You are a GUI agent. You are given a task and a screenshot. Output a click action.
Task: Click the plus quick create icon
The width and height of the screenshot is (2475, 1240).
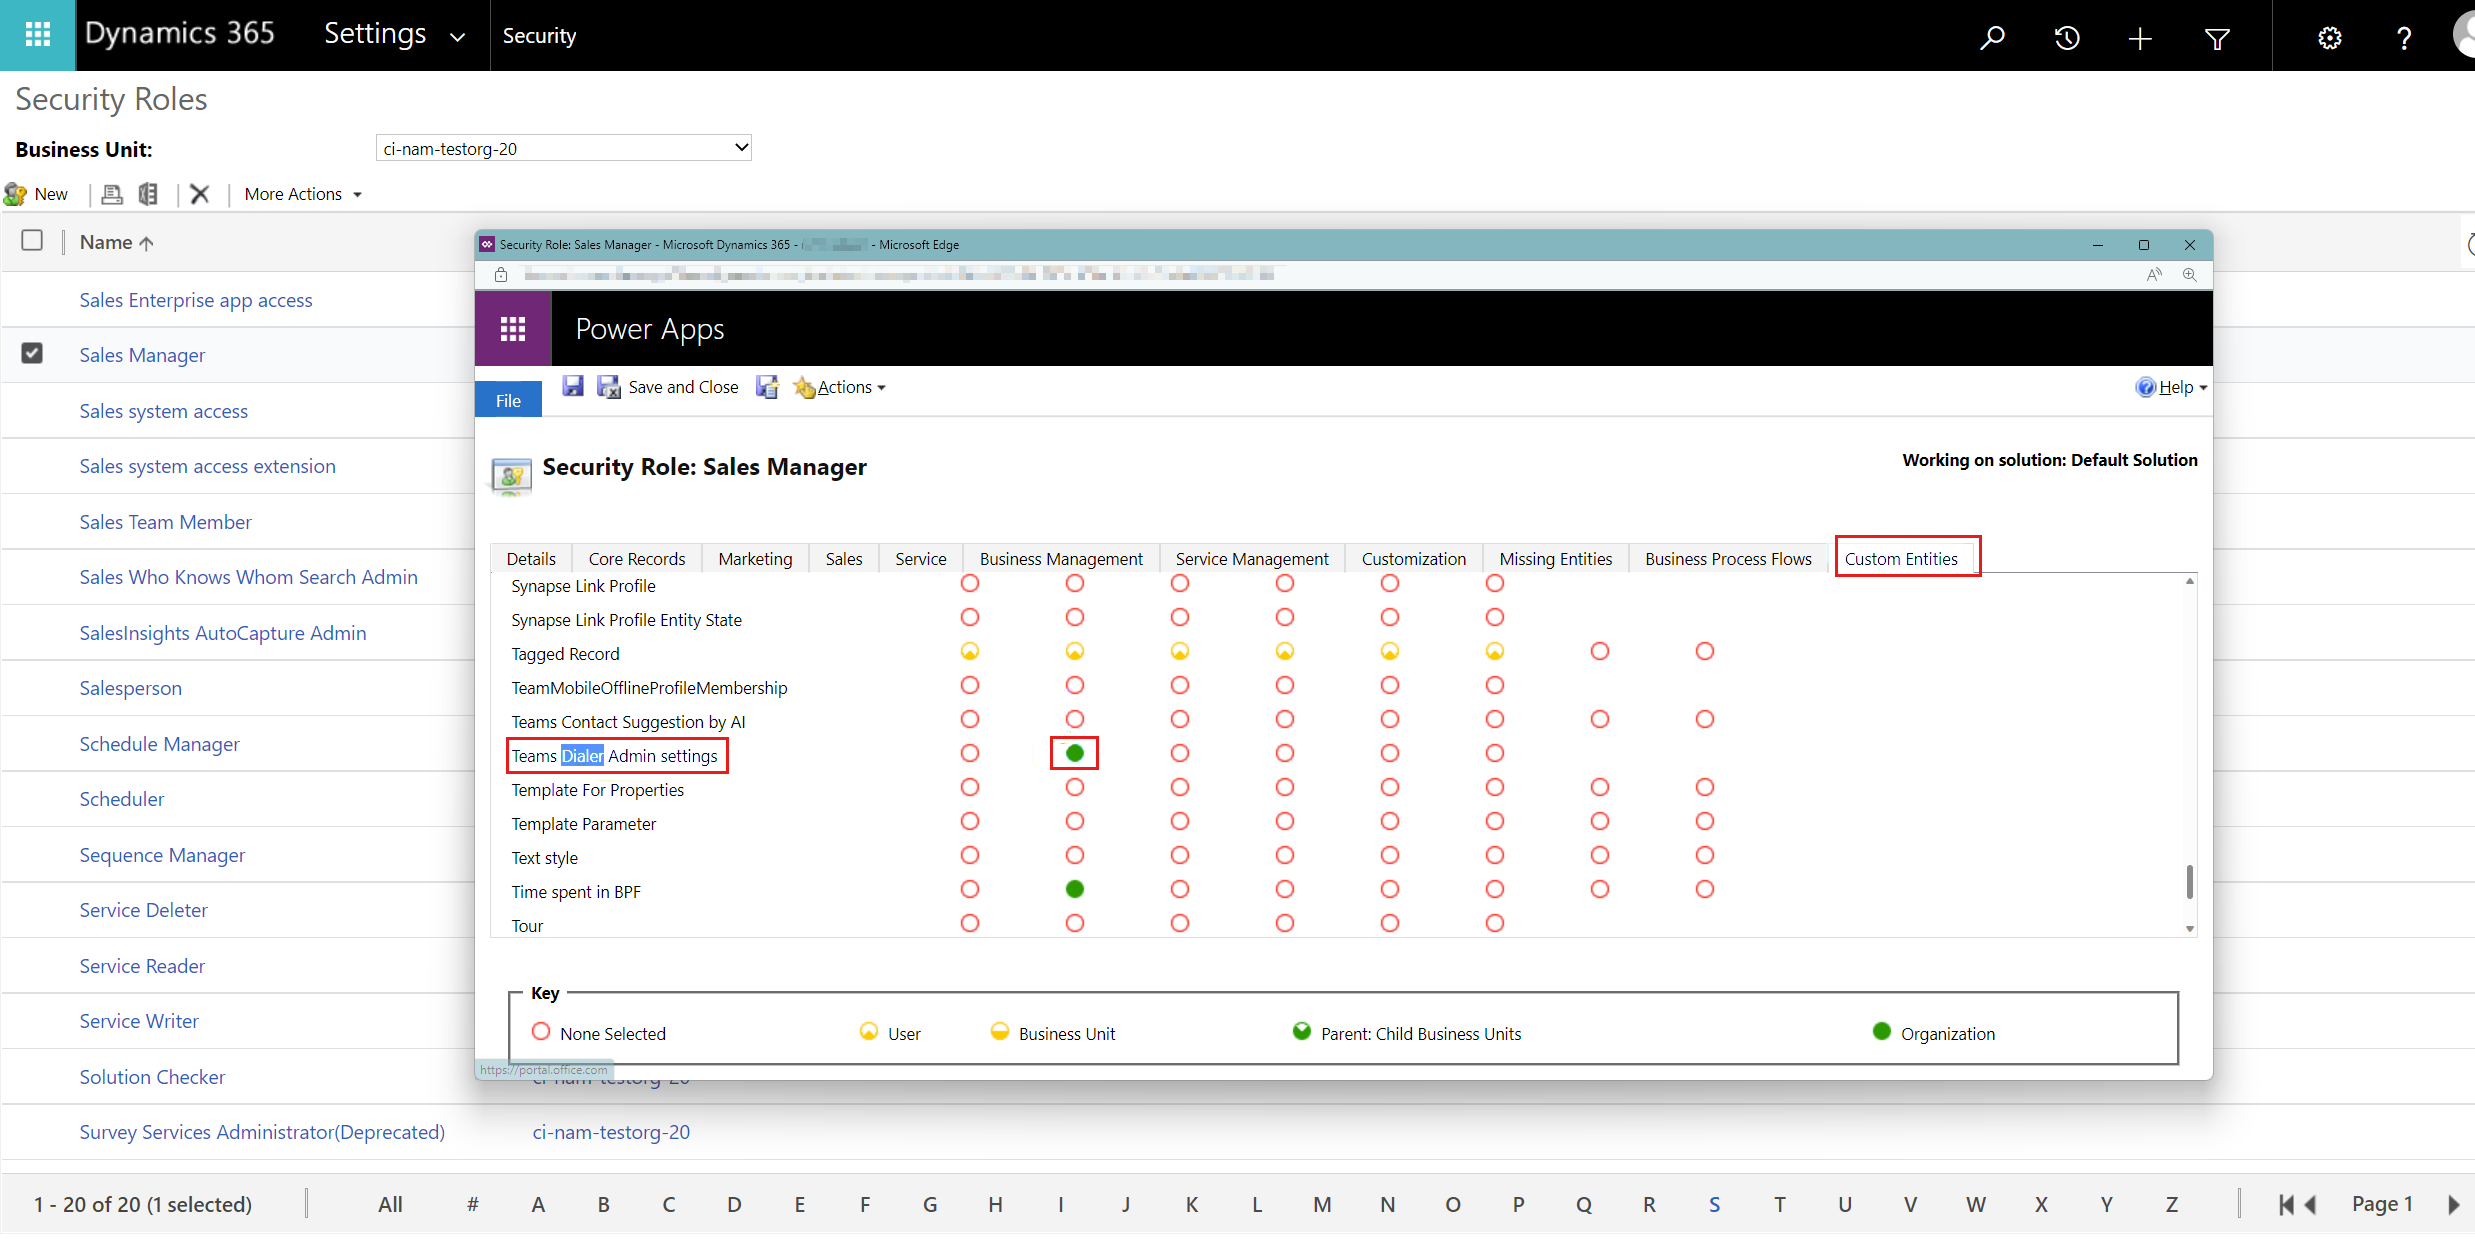click(x=2140, y=38)
